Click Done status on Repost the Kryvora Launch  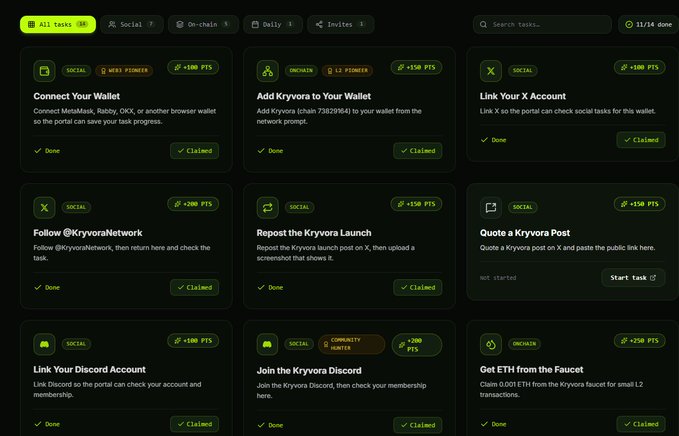tap(270, 287)
